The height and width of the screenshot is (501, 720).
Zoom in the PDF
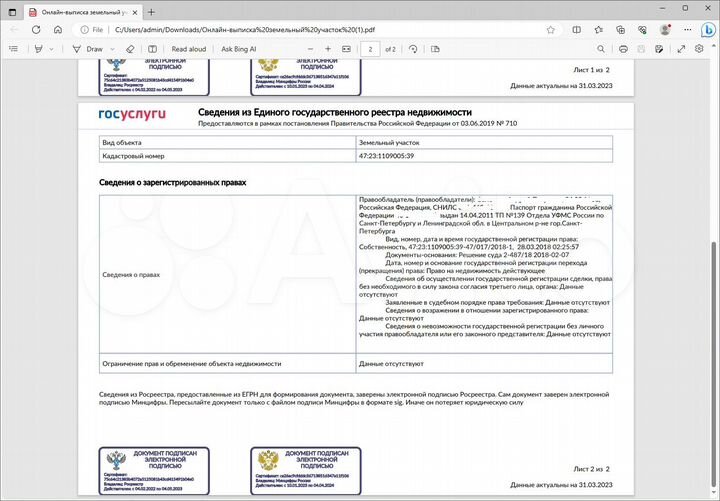[x=328, y=49]
